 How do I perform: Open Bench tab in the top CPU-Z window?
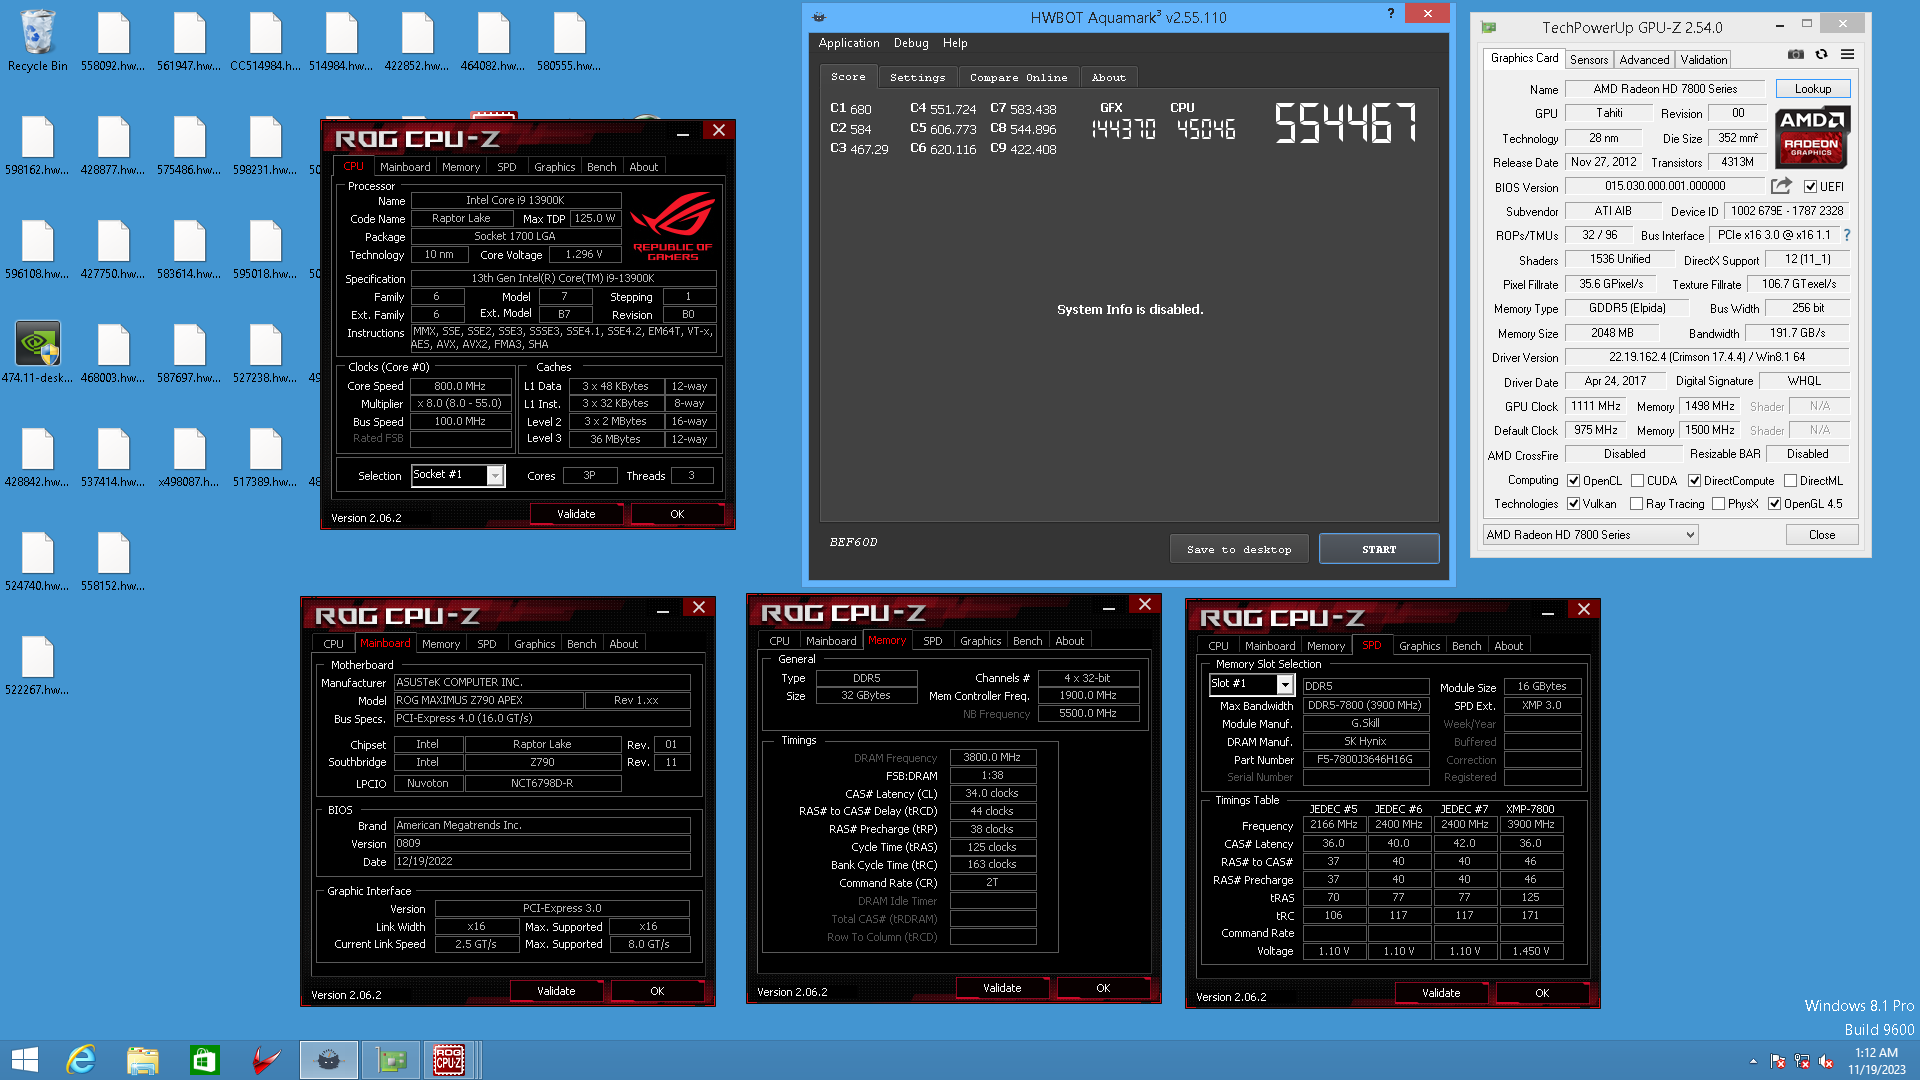(x=601, y=167)
